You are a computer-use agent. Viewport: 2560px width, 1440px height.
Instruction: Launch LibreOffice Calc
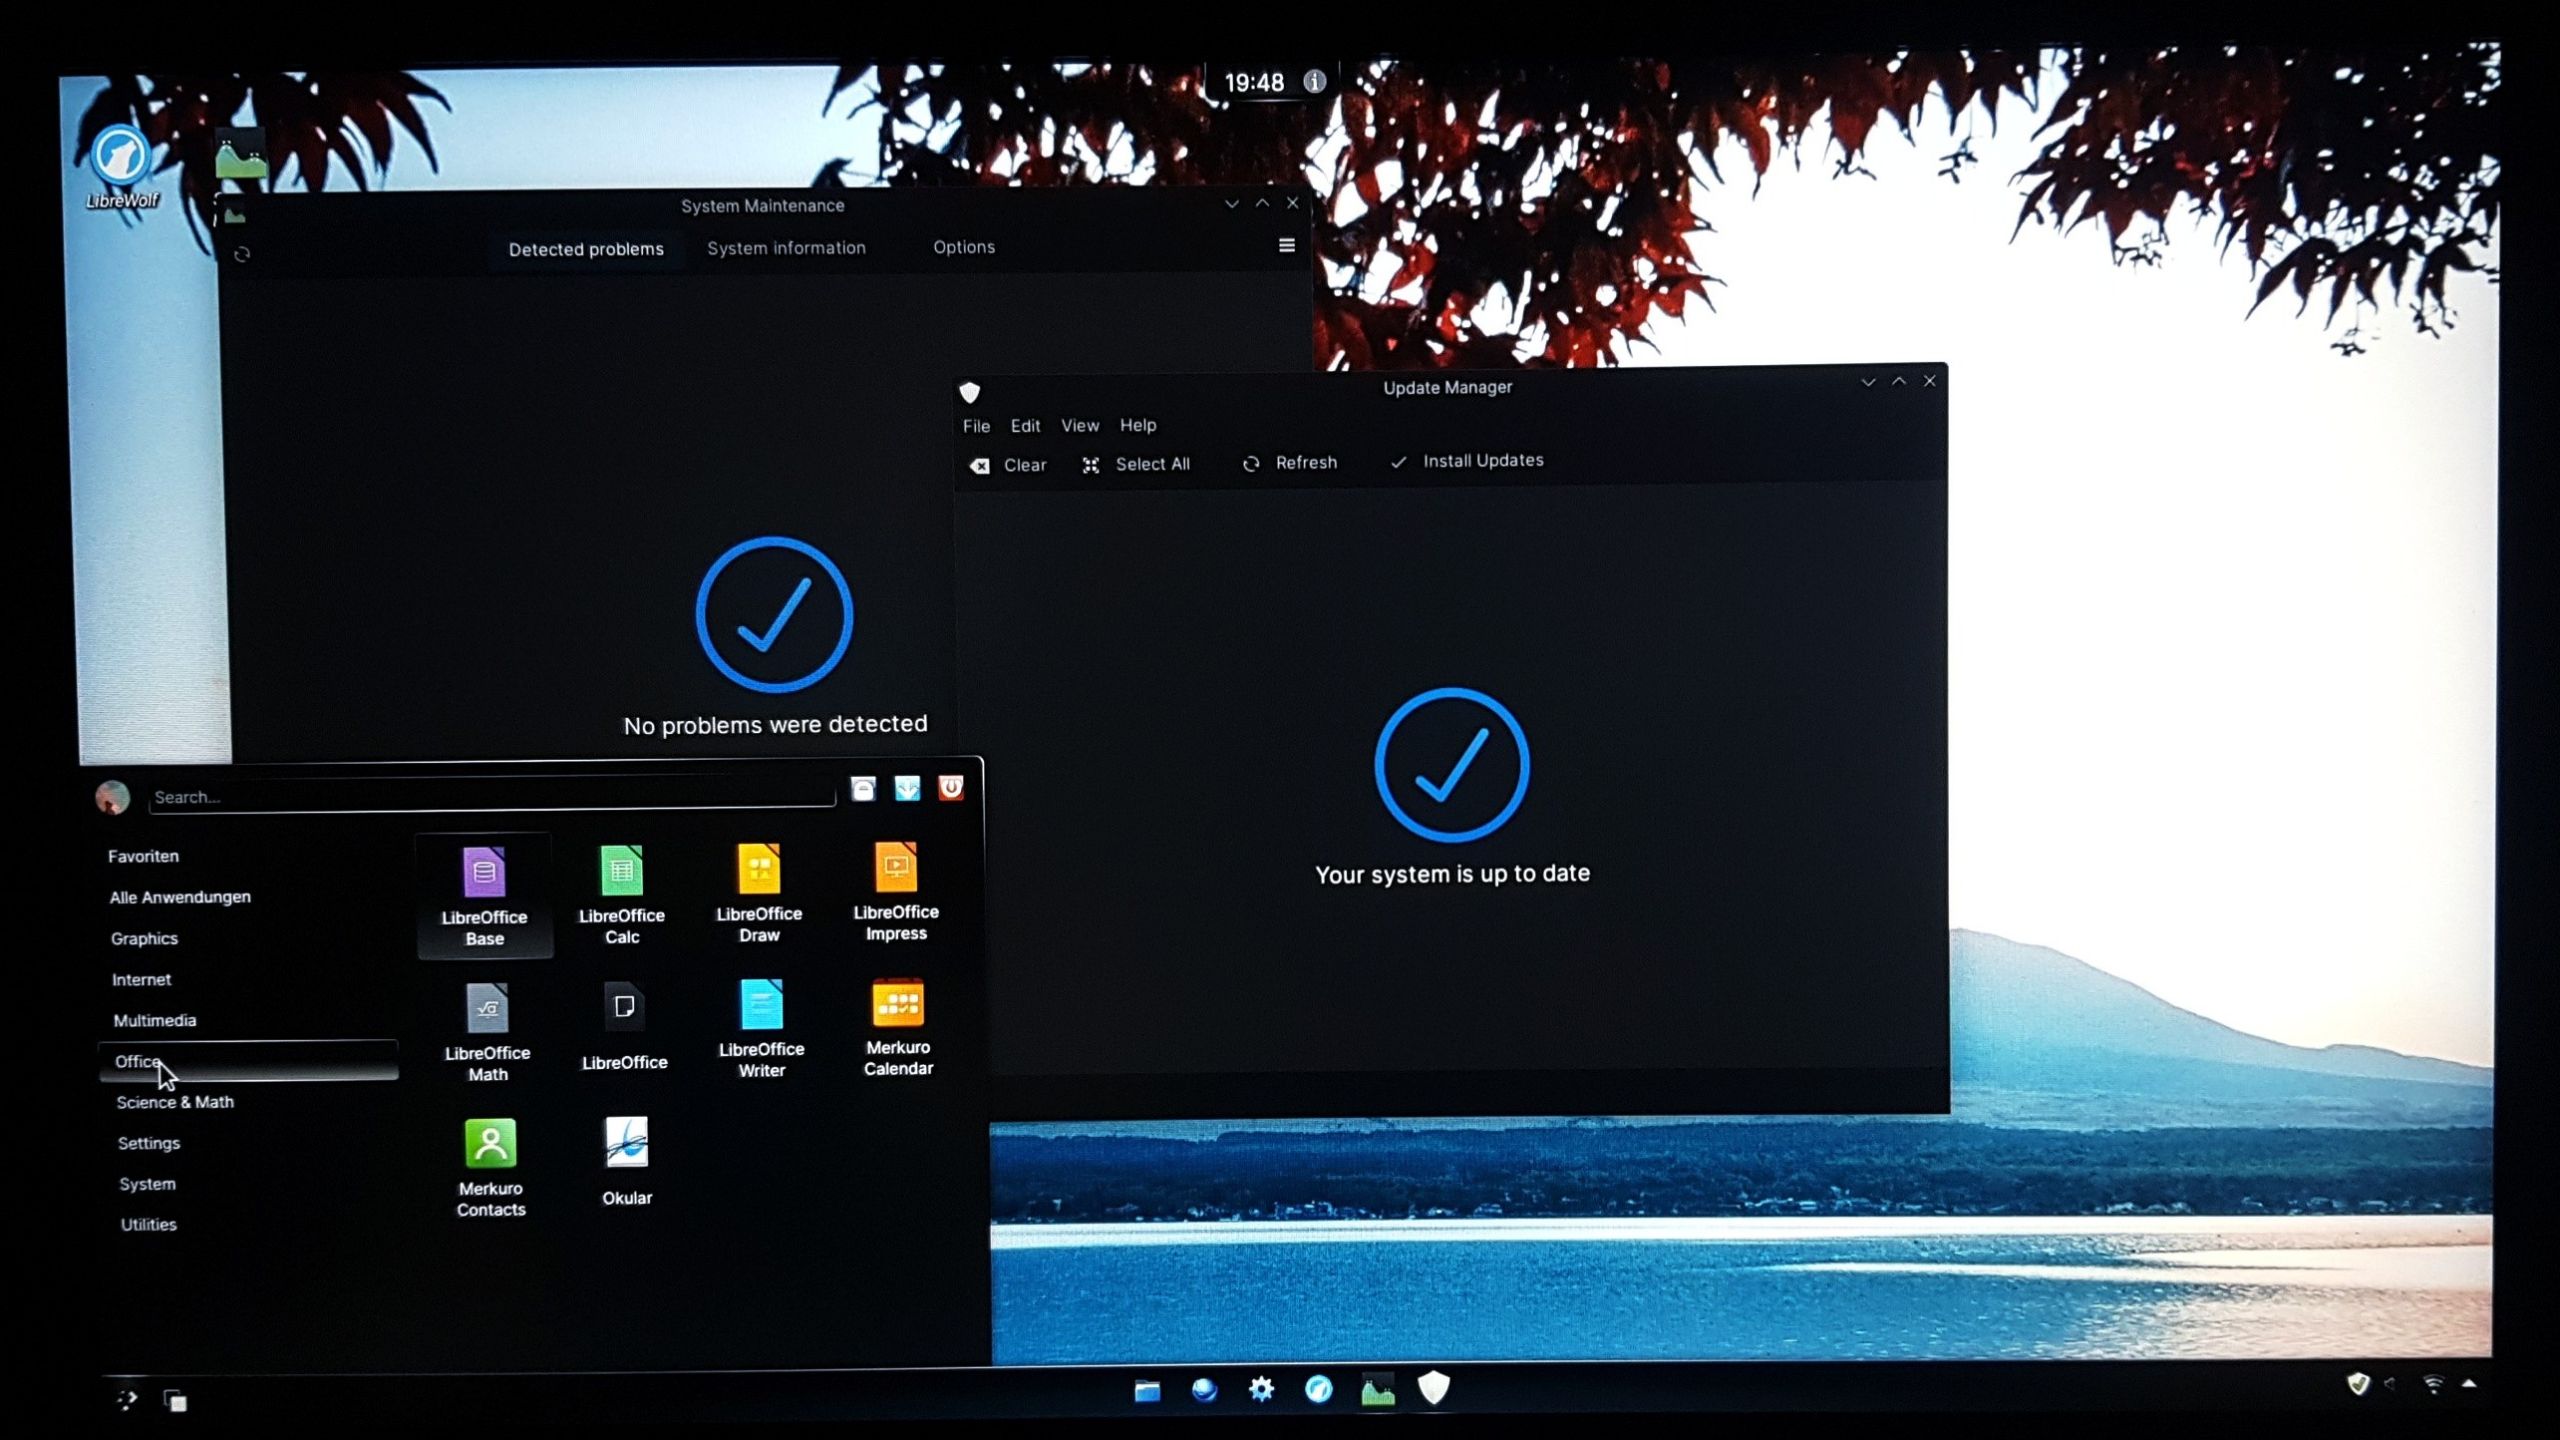621,895
